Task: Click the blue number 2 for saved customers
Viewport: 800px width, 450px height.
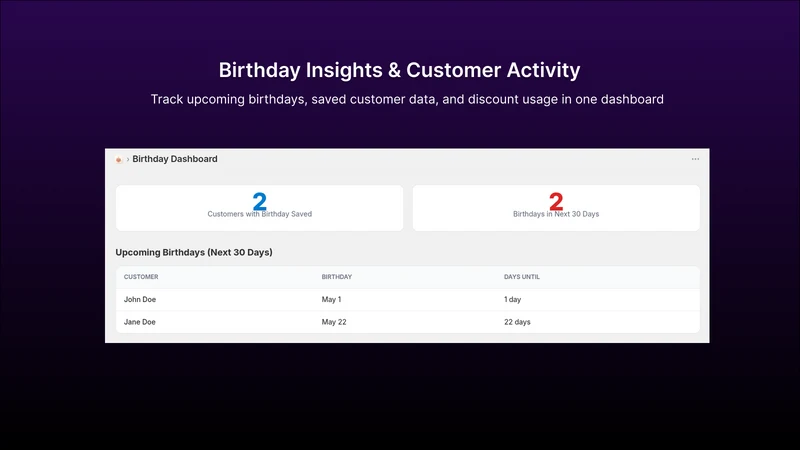Action: click(260, 201)
